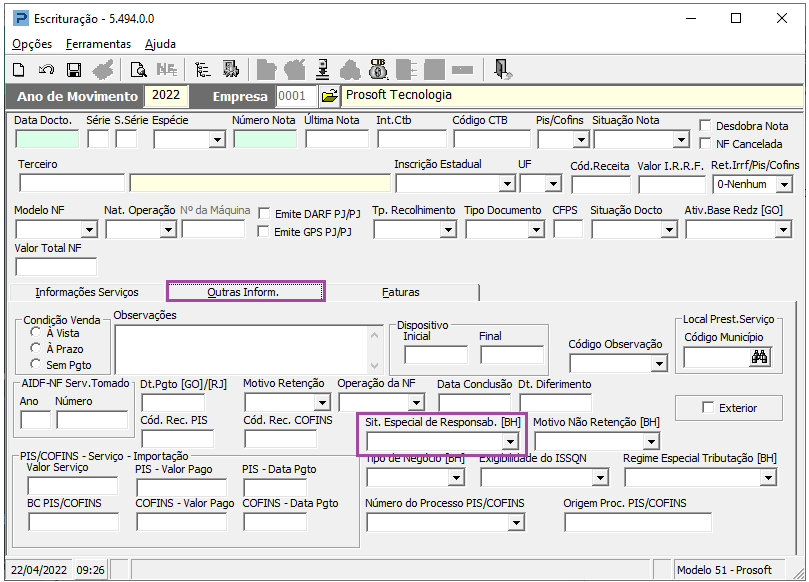Screen dimensions: 809x582
Task: Open Exigibilidade do ISSQN dropdown
Action: click(600, 478)
